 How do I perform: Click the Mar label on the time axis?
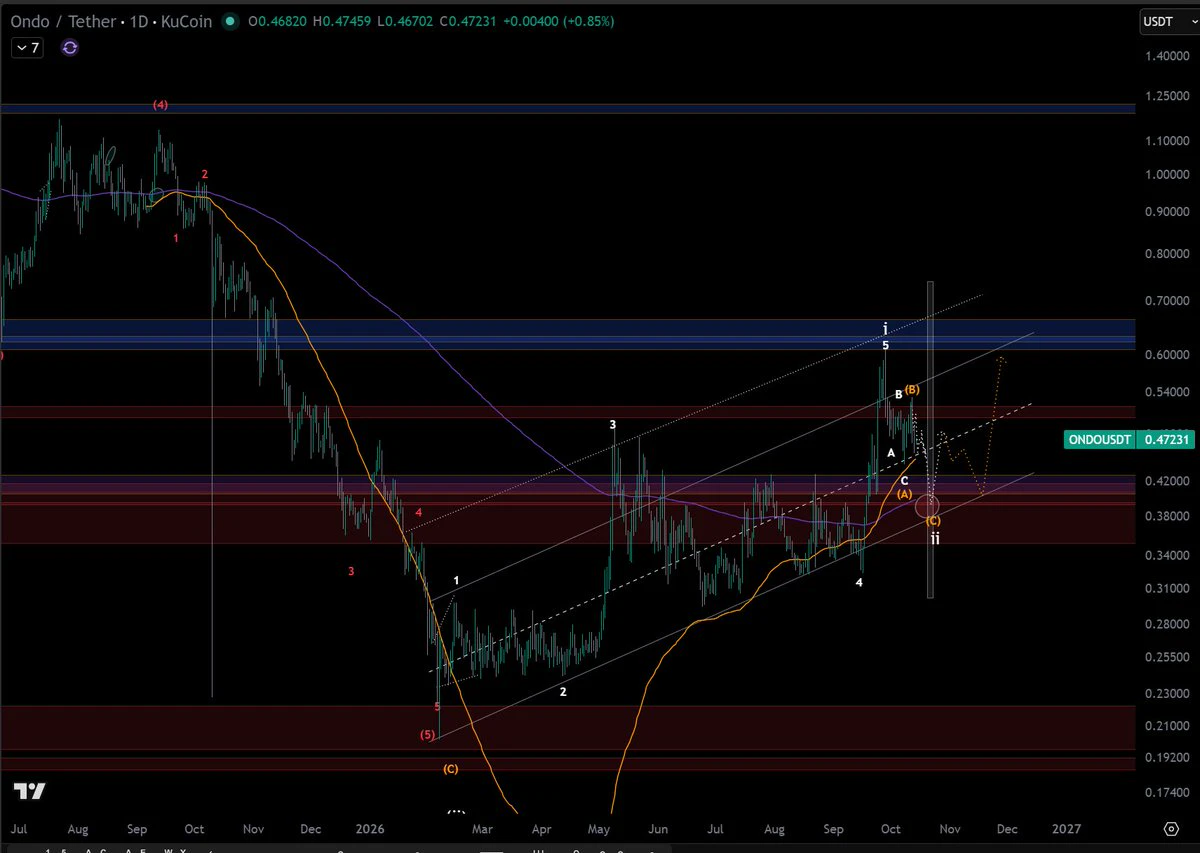point(482,829)
